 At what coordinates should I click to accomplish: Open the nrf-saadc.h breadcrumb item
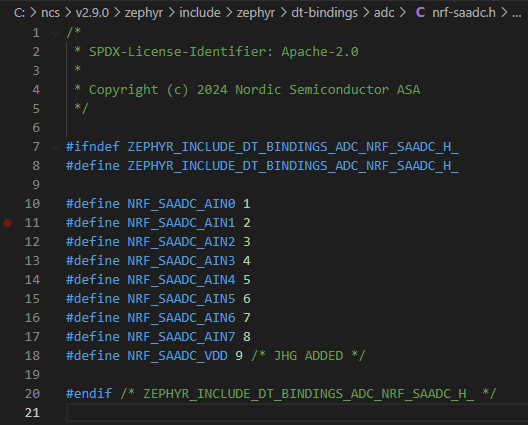pyautogui.click(x=464, y=13)
